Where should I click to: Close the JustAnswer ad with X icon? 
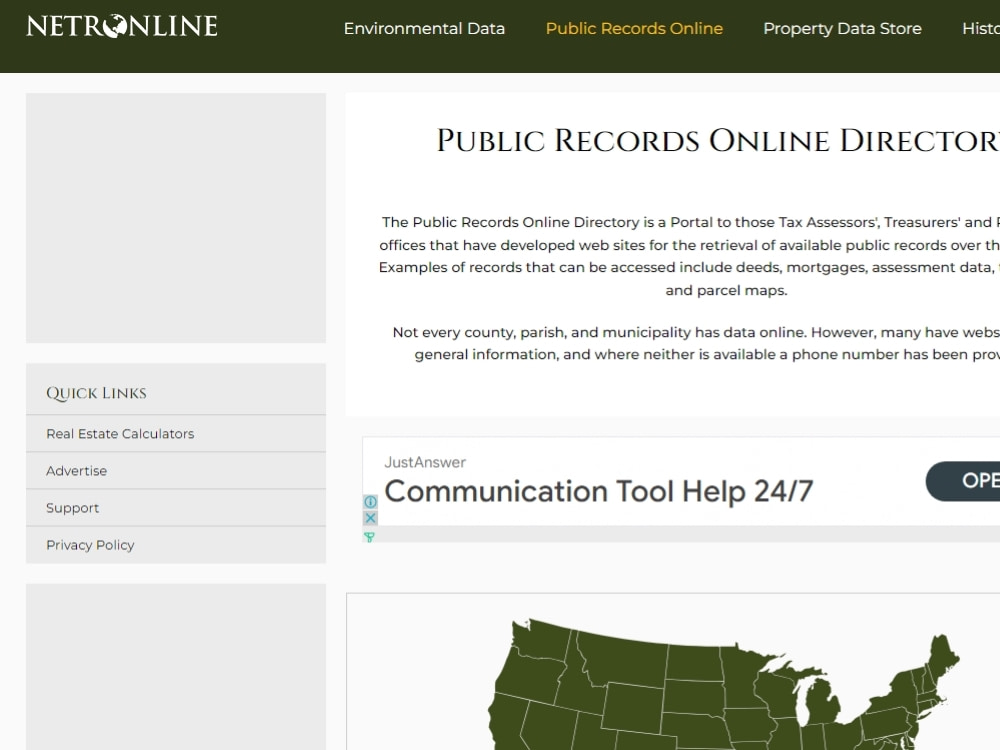click(x=370, y=518)
